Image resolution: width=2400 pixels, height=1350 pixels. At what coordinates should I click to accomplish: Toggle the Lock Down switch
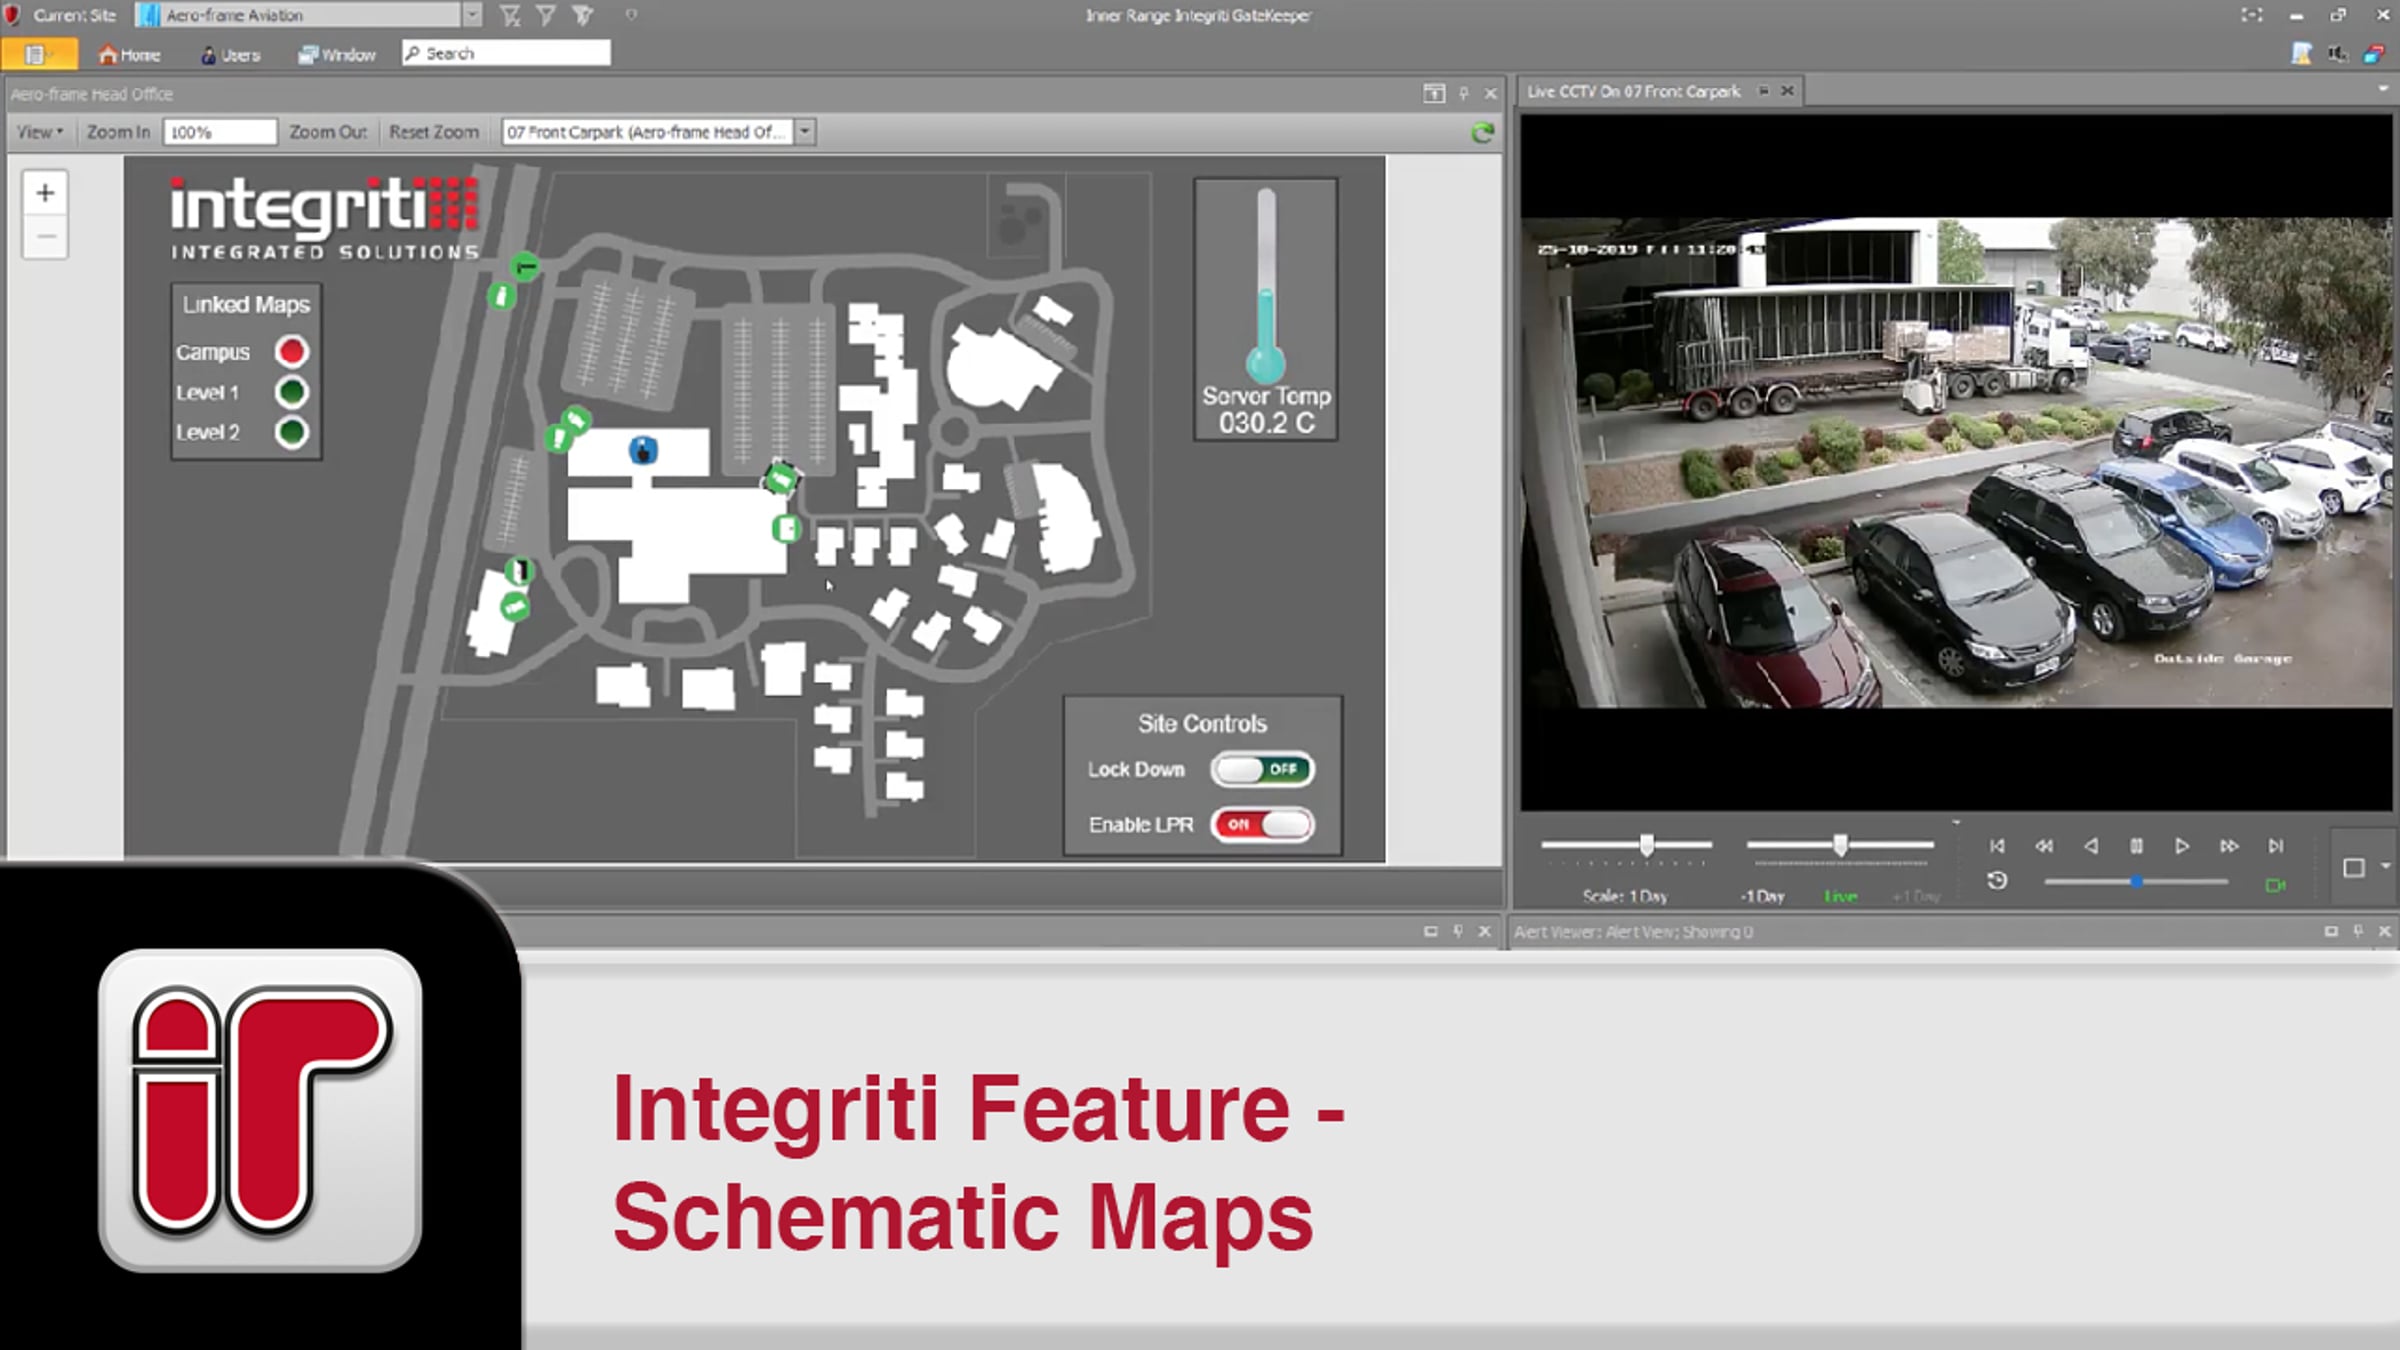click(1262, 769)
